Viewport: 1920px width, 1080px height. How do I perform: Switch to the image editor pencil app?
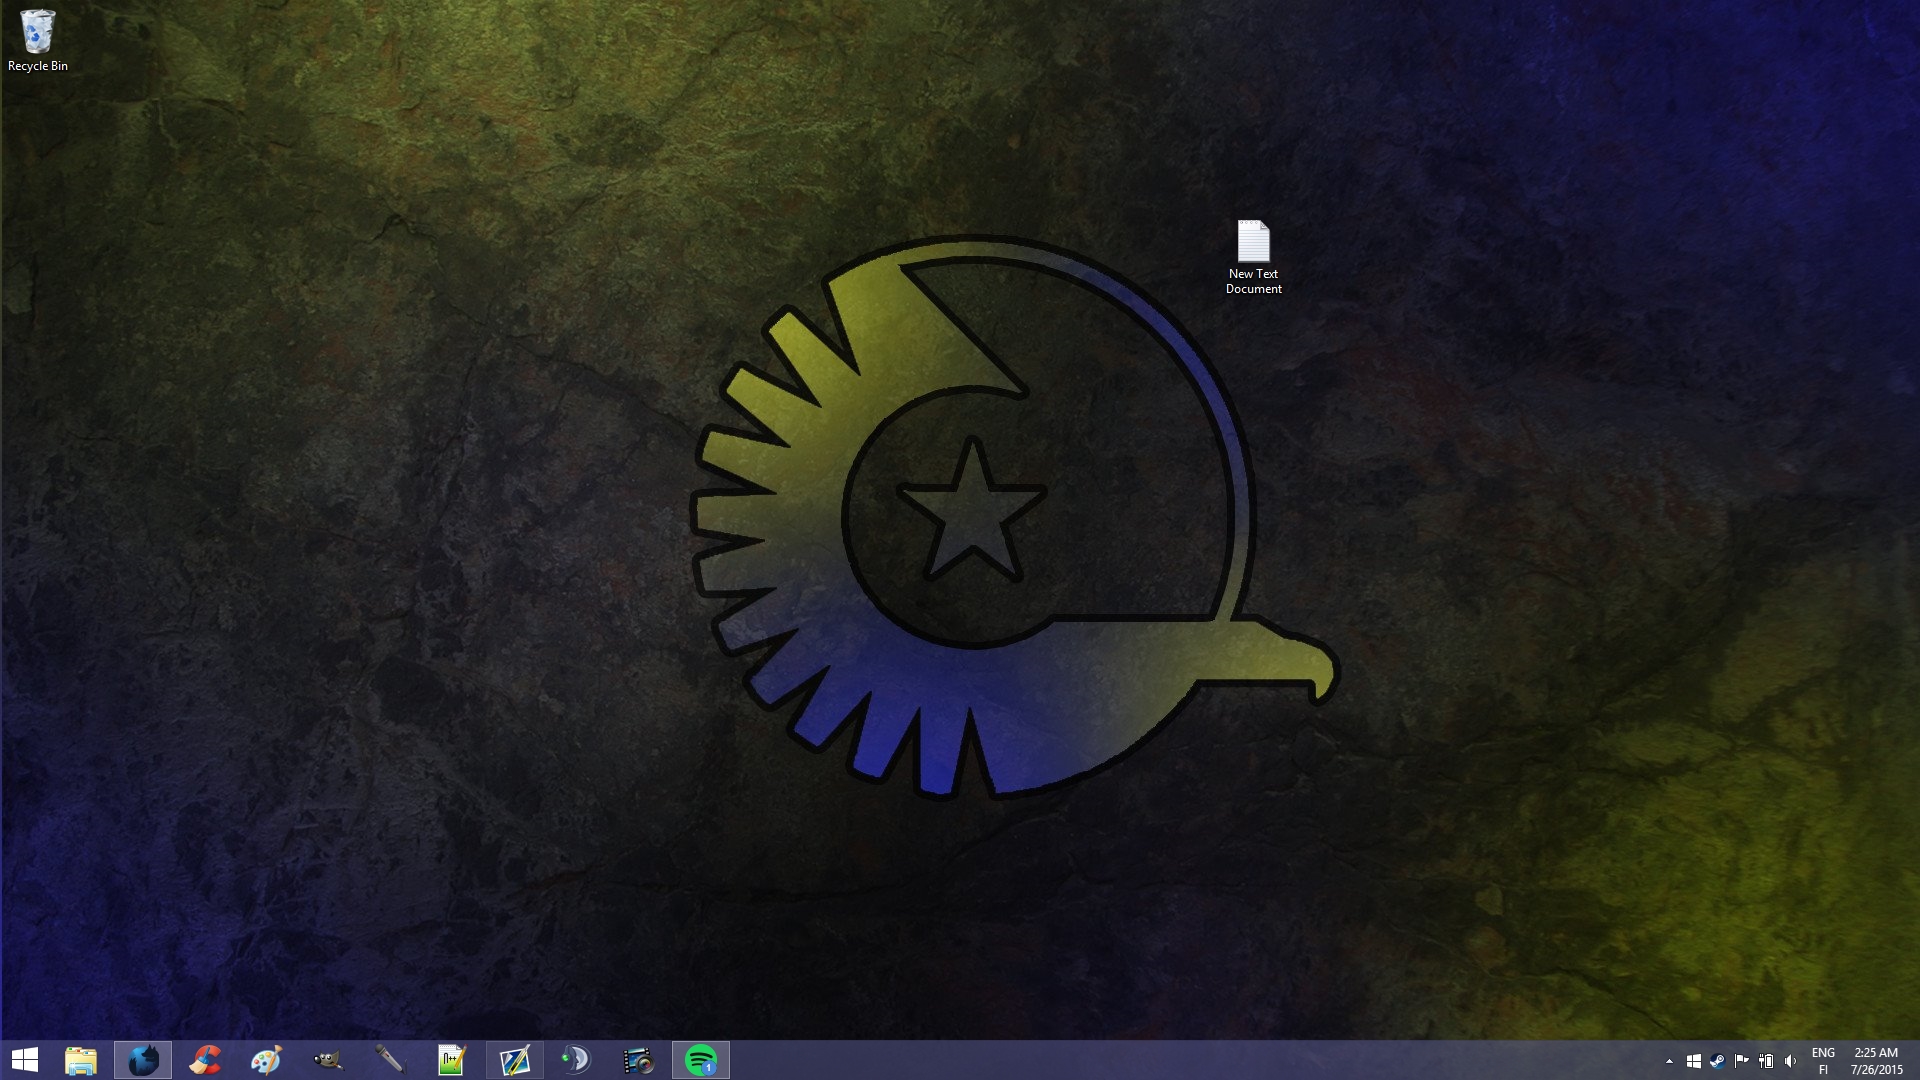[x=515, y=1060]
